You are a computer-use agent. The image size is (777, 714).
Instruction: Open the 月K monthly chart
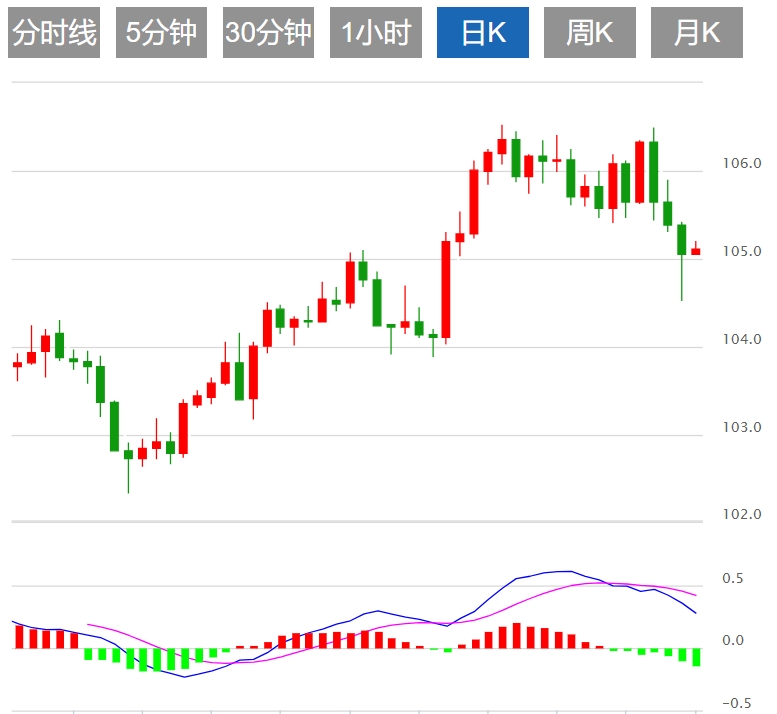tap(697, 33)
